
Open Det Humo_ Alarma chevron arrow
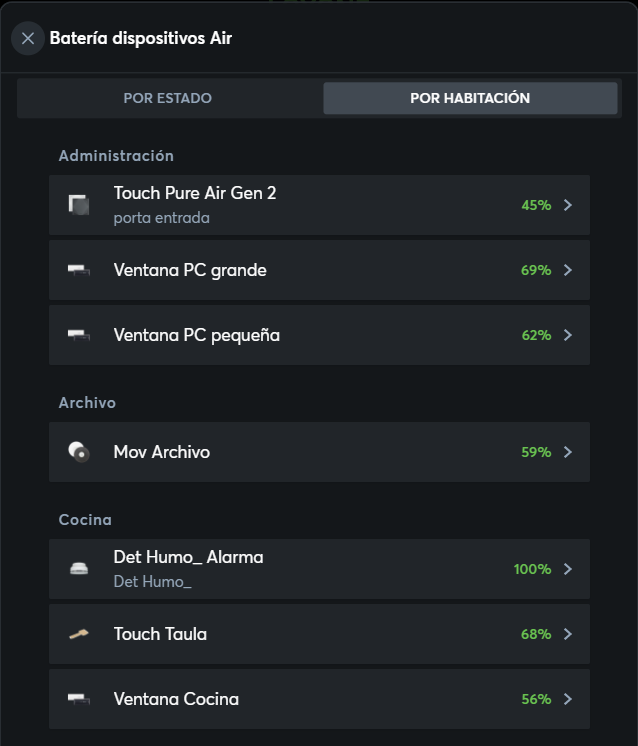(568, 569)
